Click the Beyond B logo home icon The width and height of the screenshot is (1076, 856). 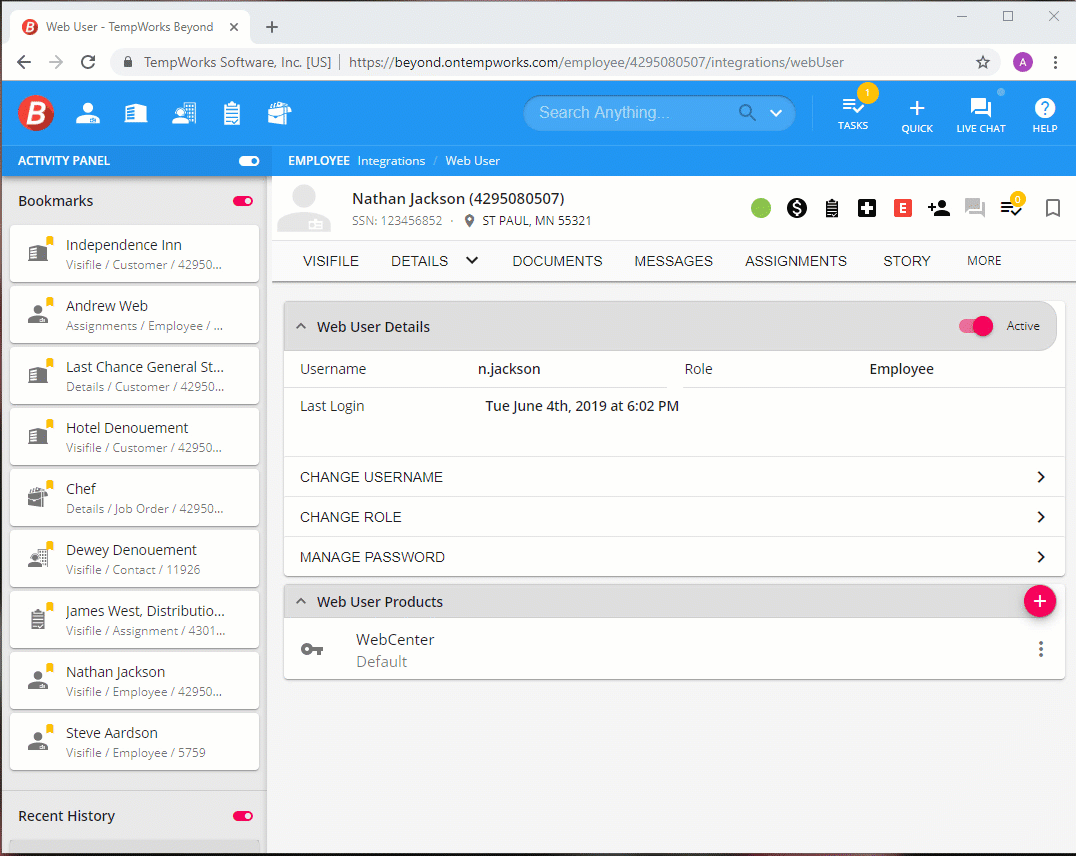click(36, 113)
